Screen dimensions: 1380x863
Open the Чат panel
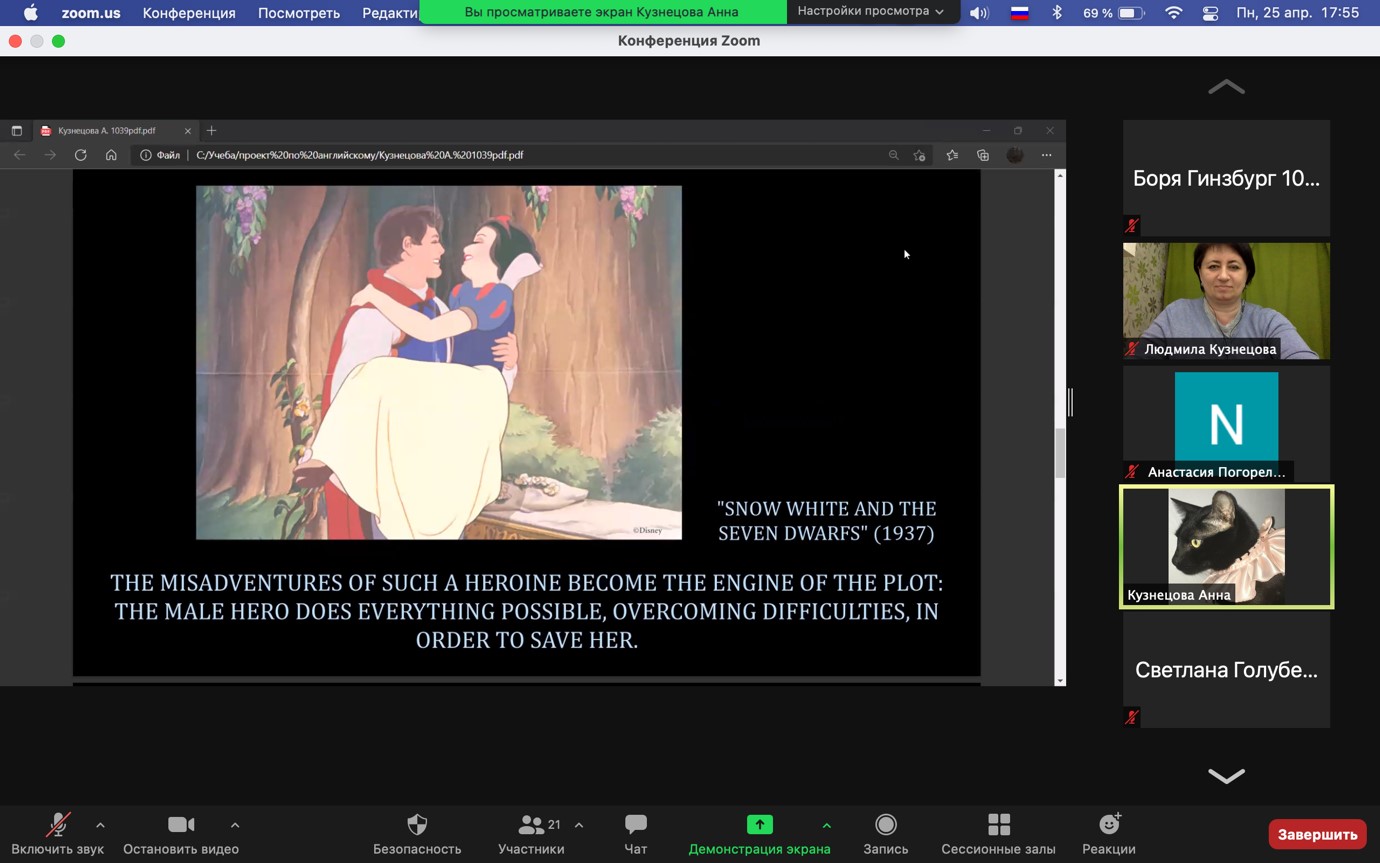pyautogui.click(x=636, y=834)
